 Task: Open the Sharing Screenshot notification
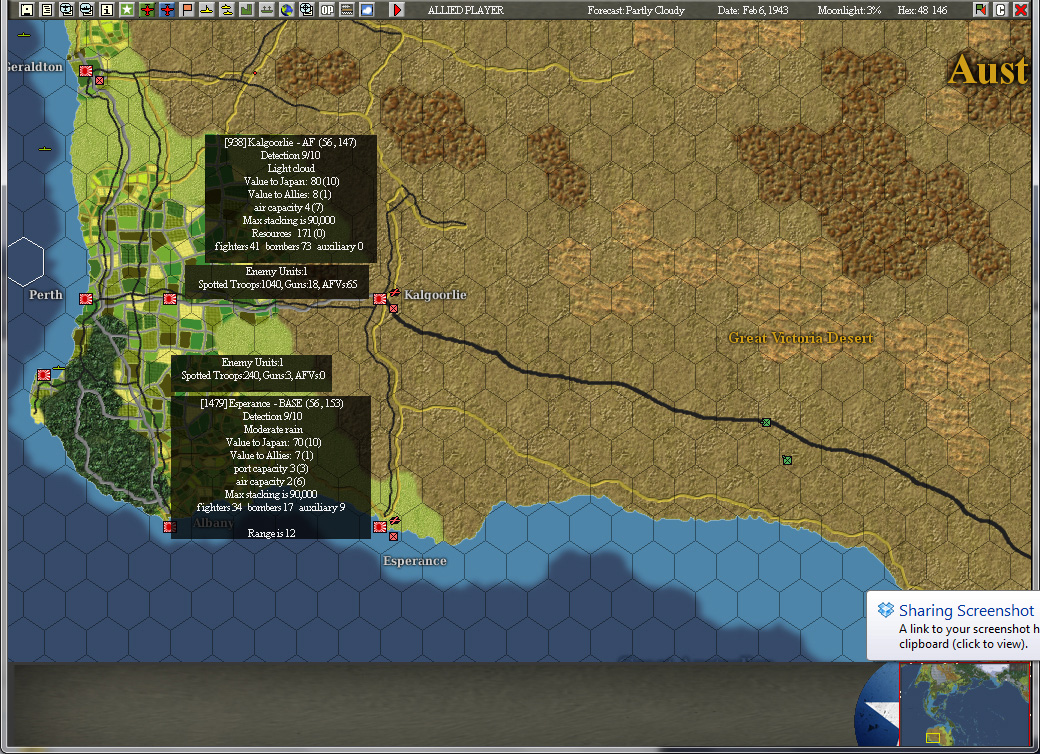pyautogui.click(x=954, y=626)
